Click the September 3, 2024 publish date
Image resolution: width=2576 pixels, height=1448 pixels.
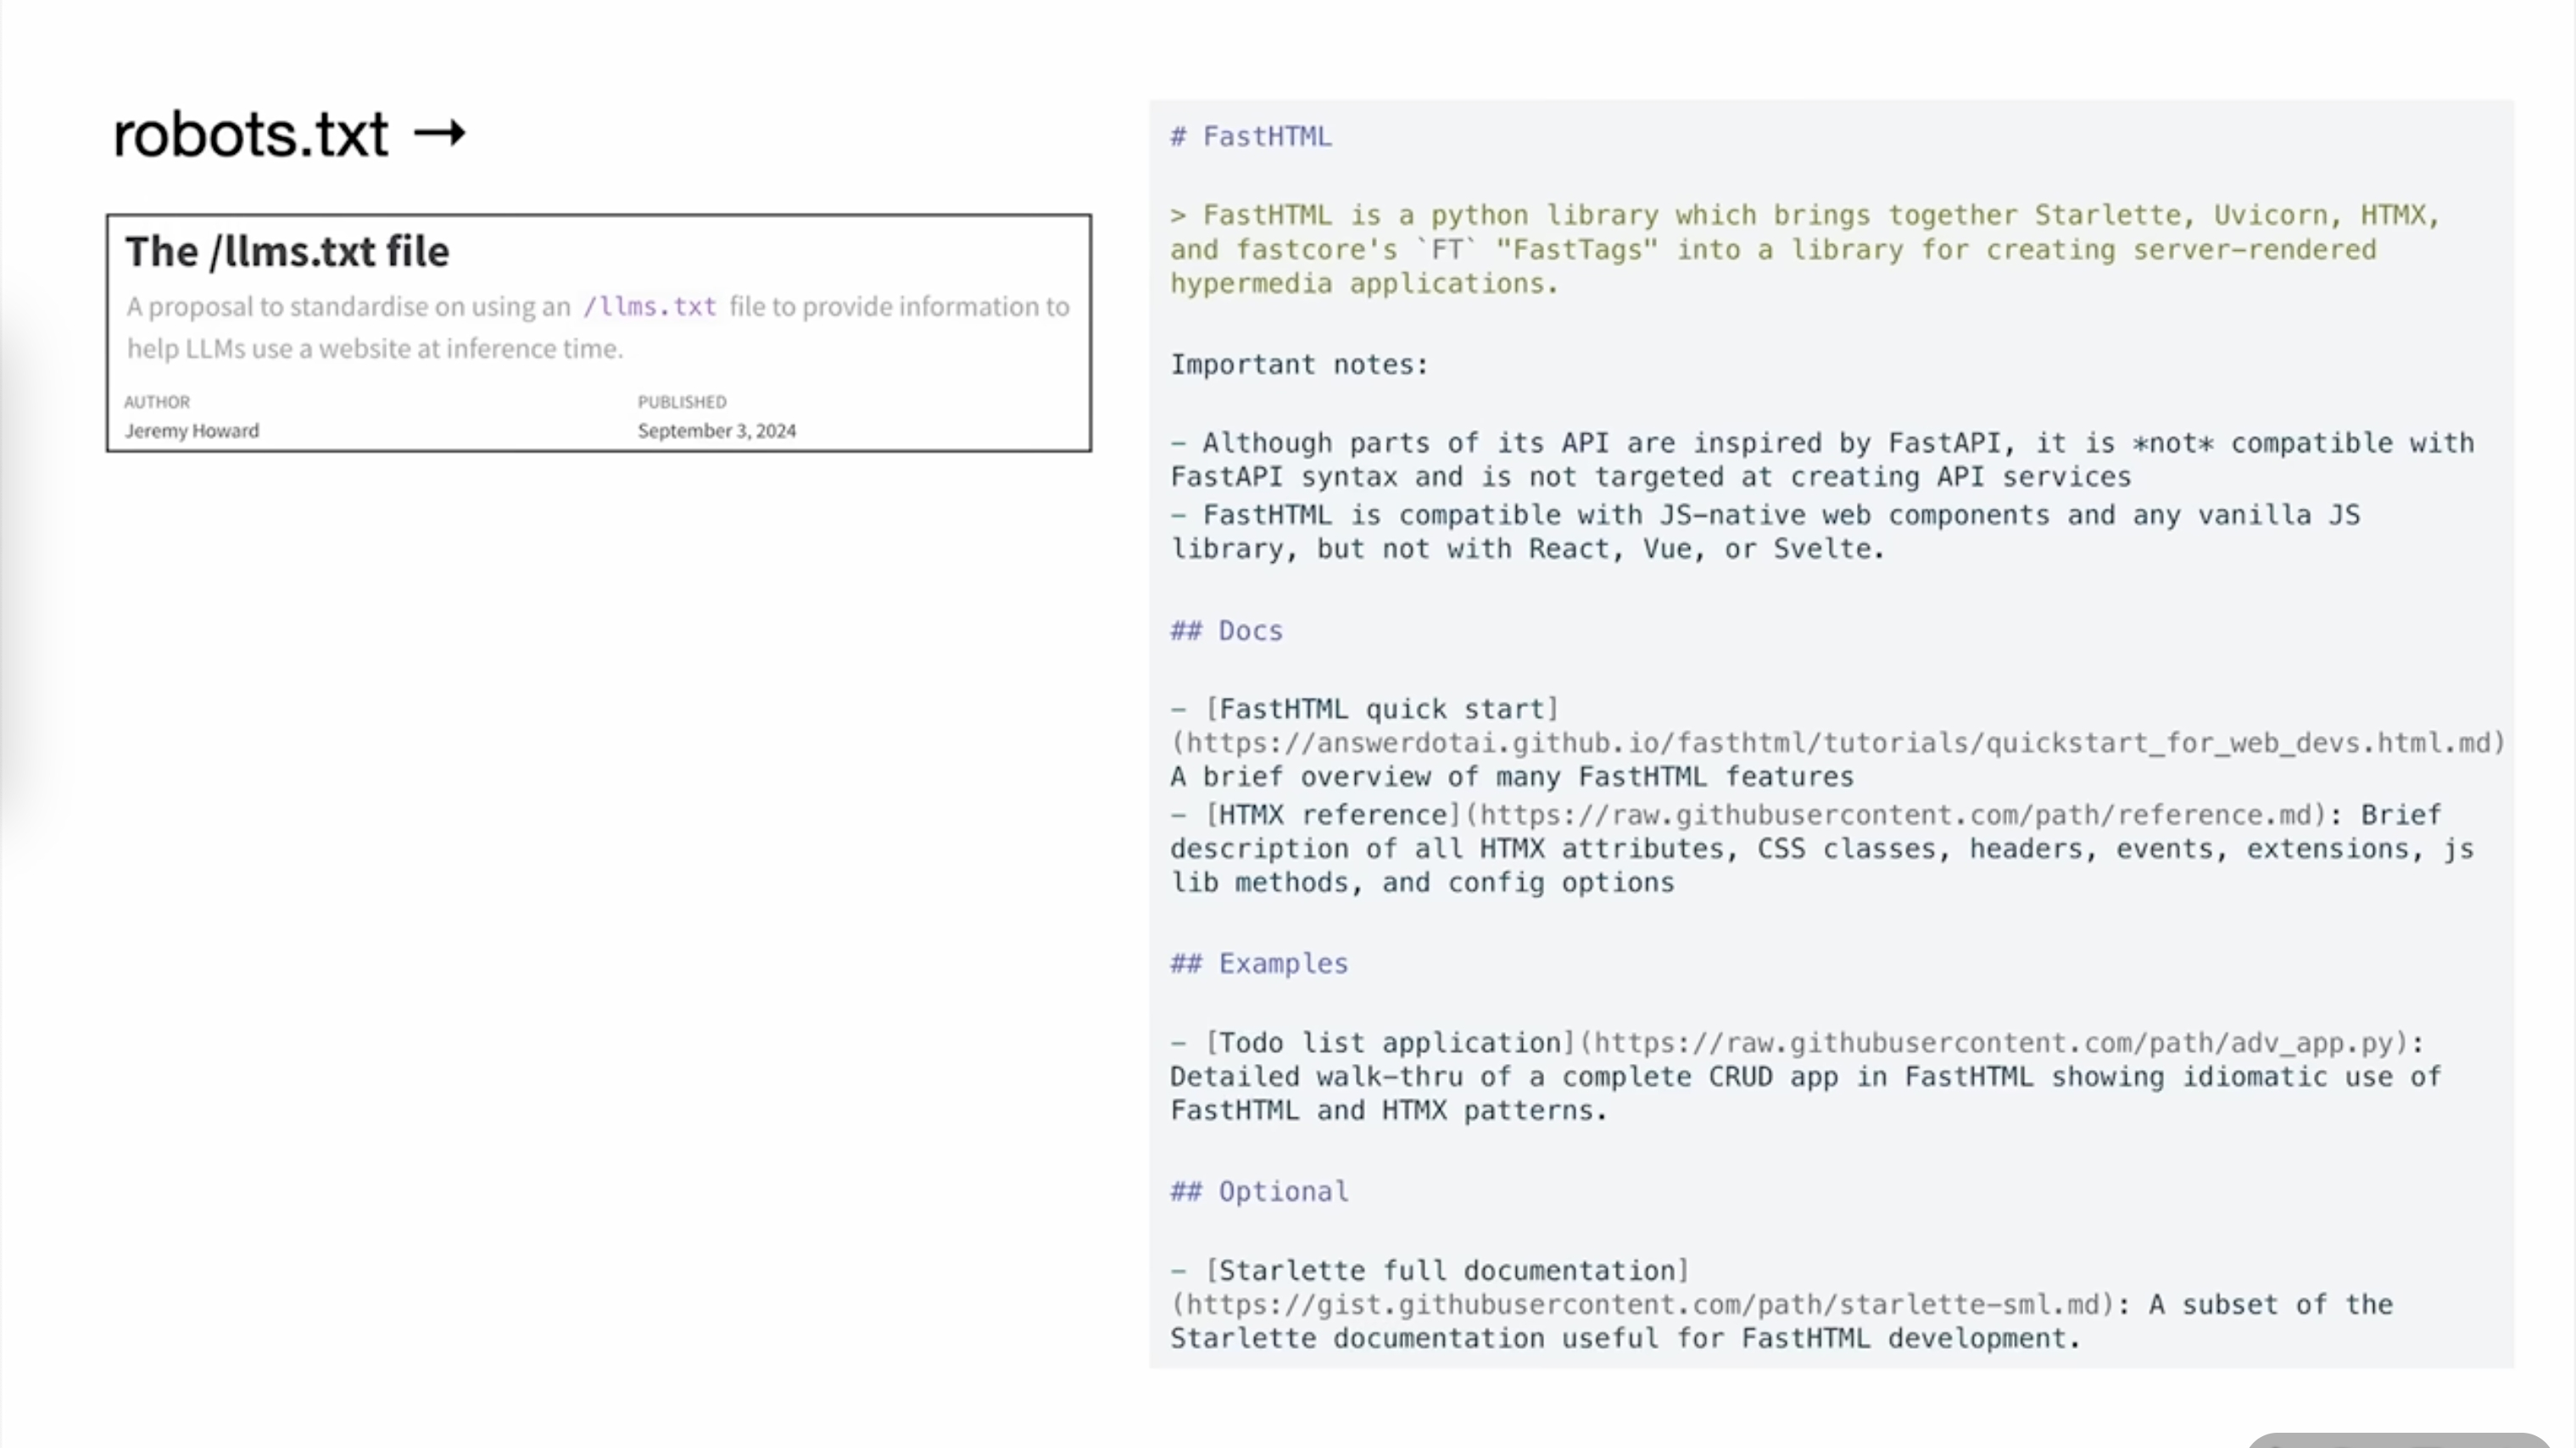tap(717, 431)
